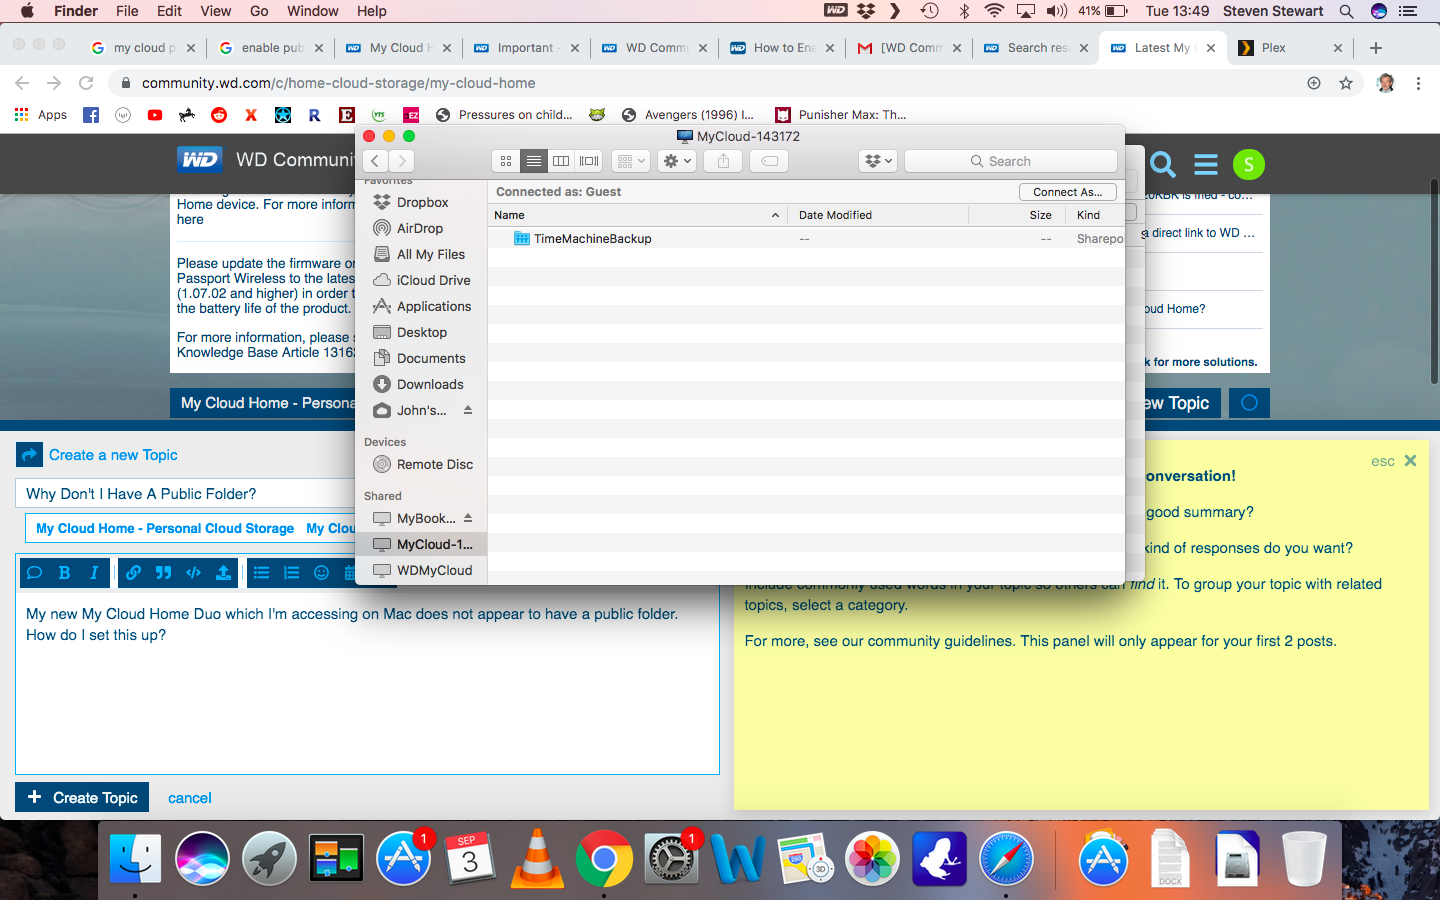Click the topic title input field
Image resolution: width=1440 pixels, height=900 pixels.
coord(186,494)
